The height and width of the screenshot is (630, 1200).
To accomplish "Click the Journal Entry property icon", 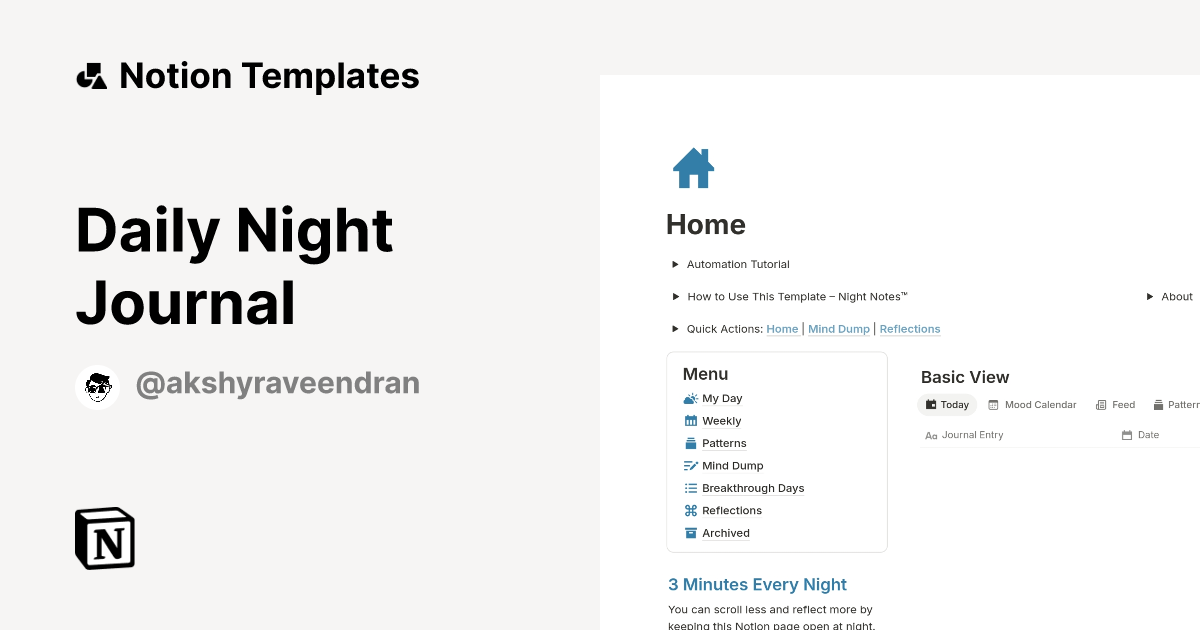I will [x=932, y=434].
